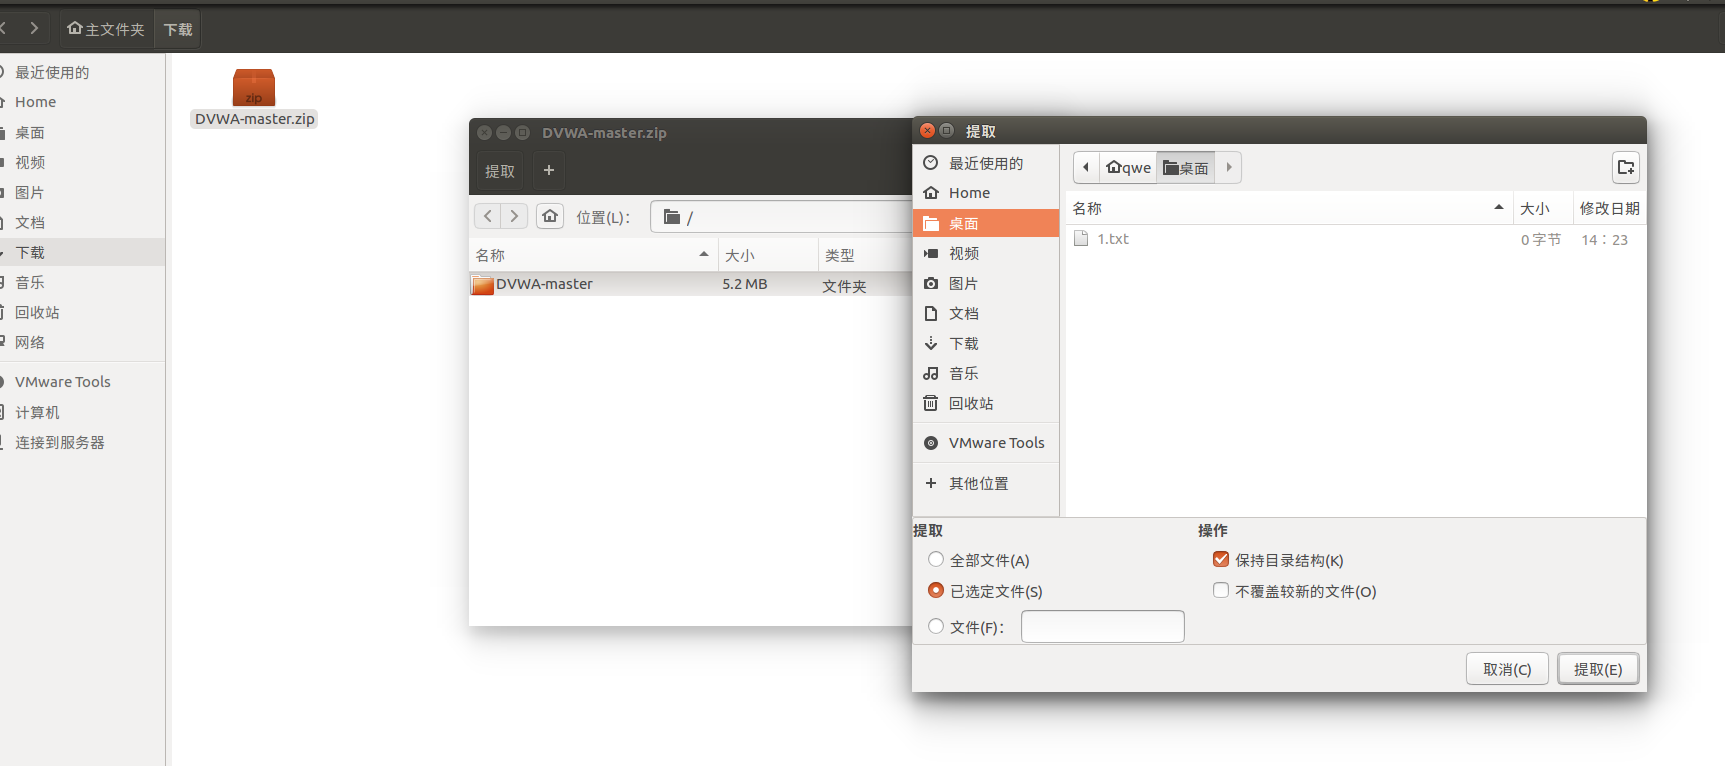Open VMware Tools in Extract dialog sidebar
Screen dimensions: 1725x766
(986, 443)
